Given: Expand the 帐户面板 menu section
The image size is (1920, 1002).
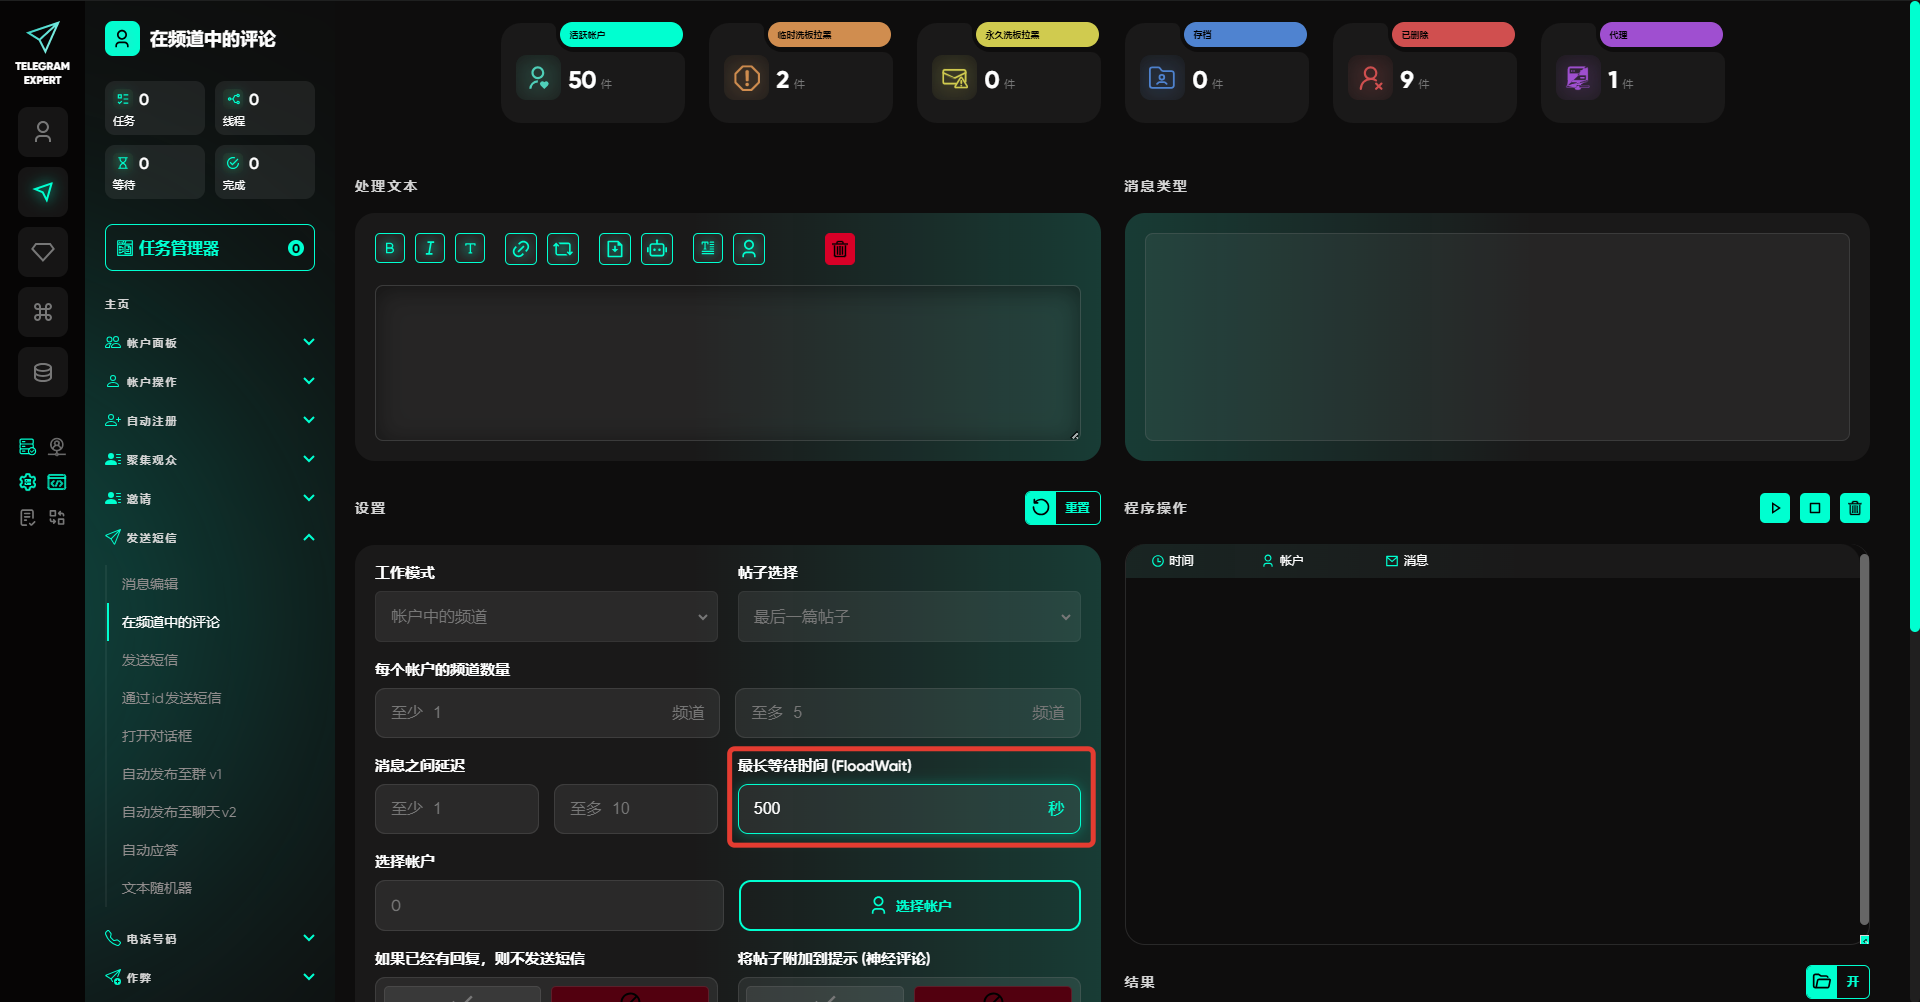Looking at the screenshot, I should coord(210,343).
